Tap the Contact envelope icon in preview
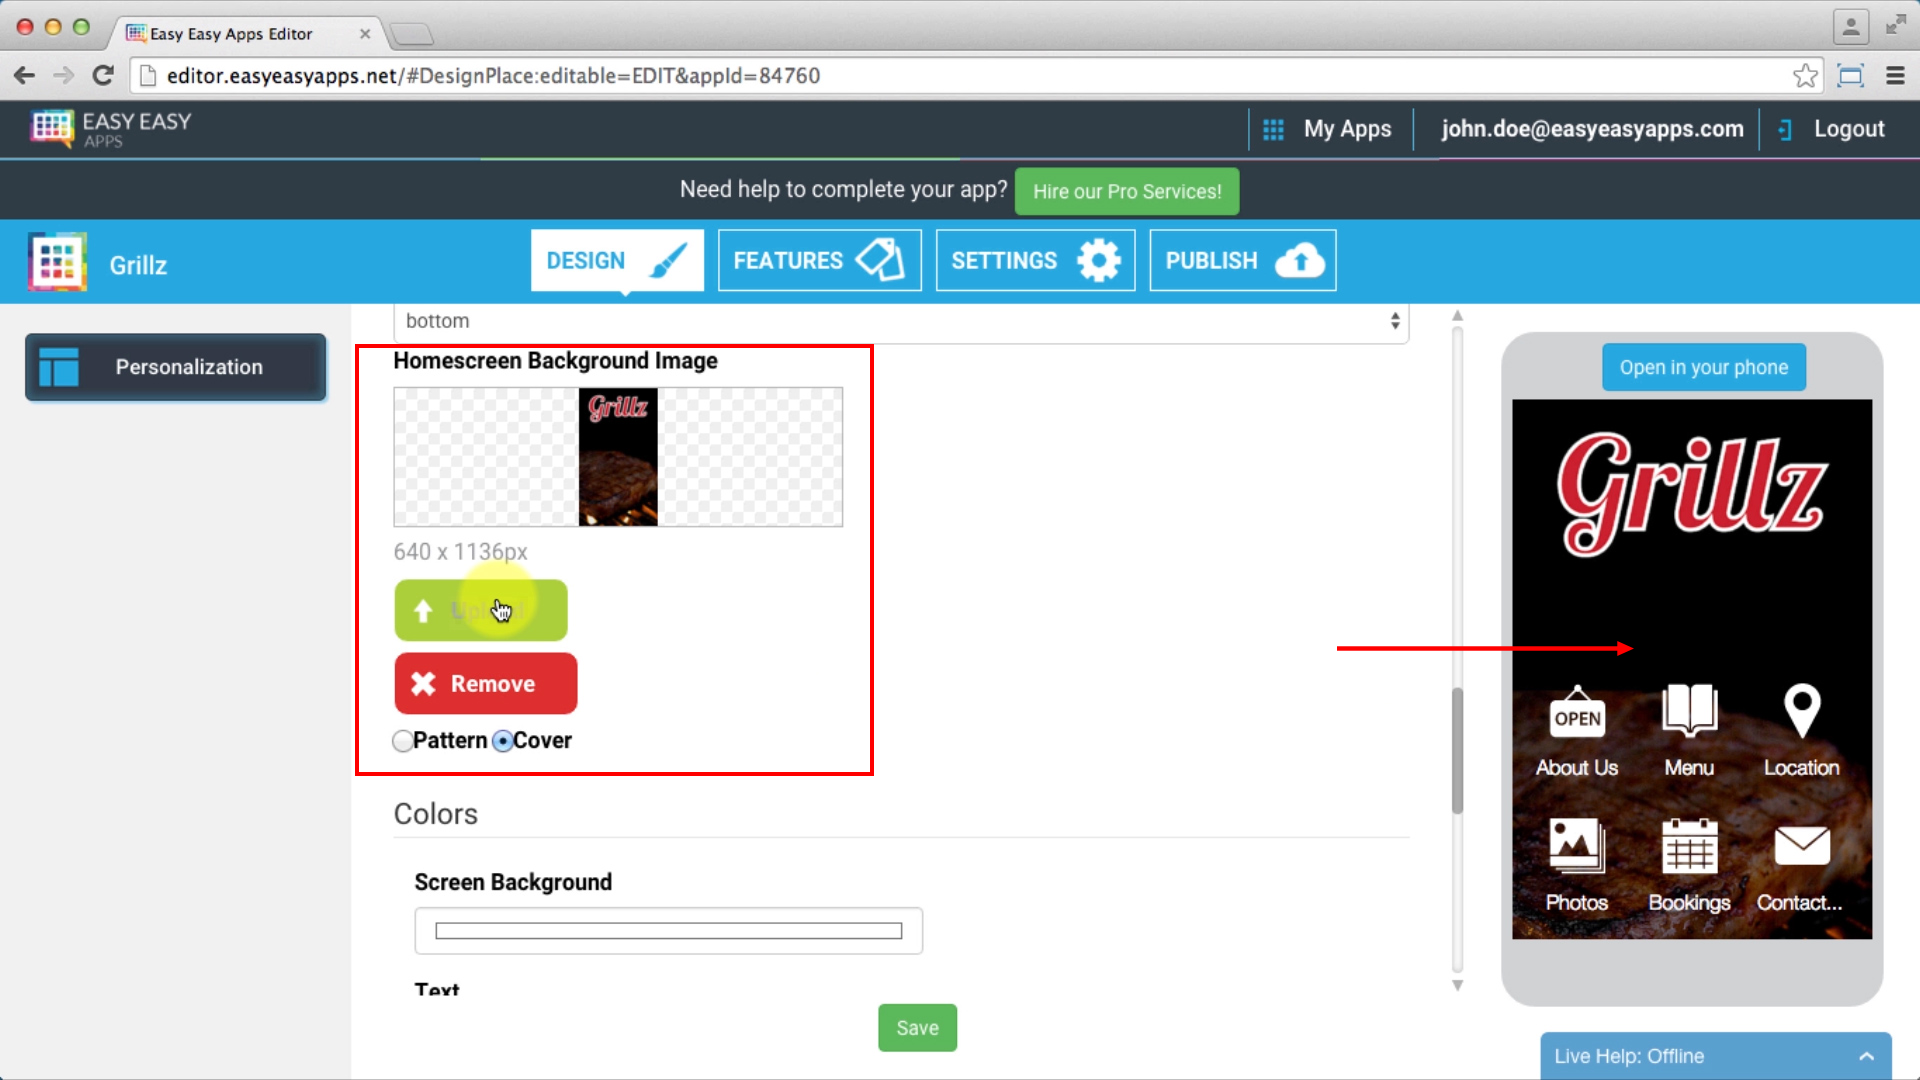 (1801, 846)
